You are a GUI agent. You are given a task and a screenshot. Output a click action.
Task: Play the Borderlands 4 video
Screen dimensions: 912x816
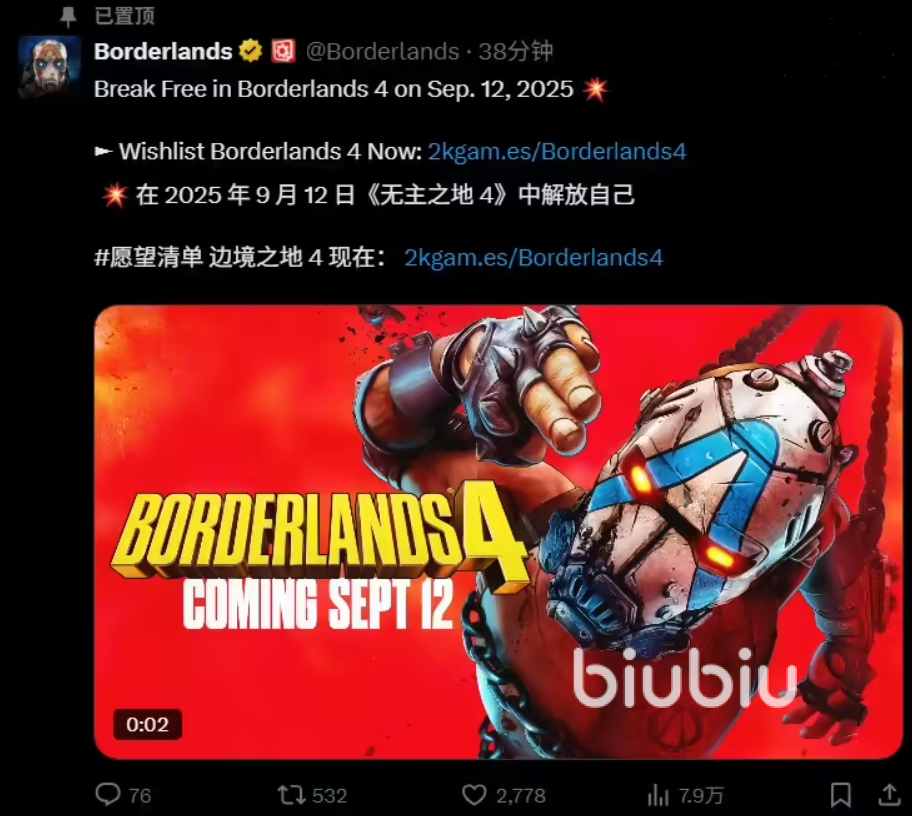pyautogui.click(x=498, y=532)
